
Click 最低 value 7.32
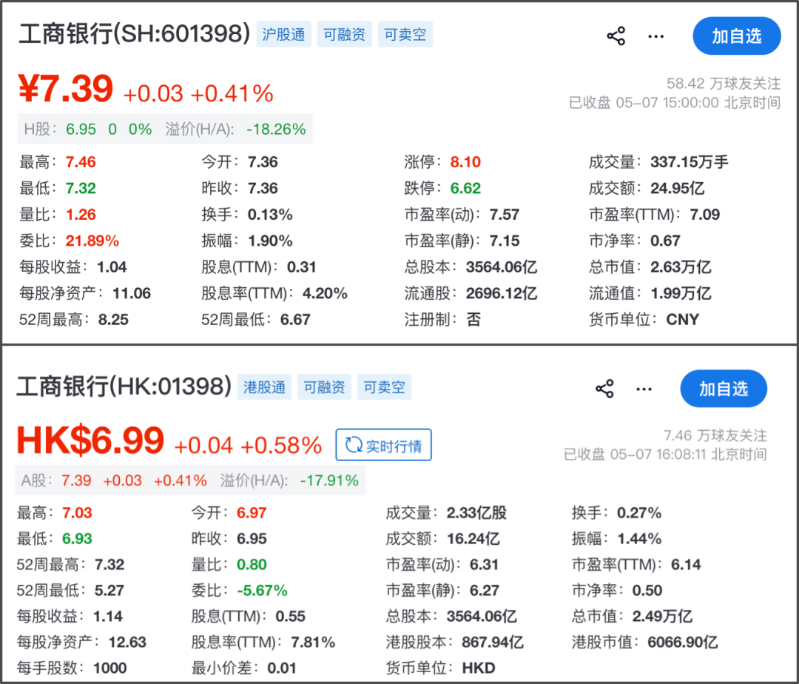(x=81, y=189)
